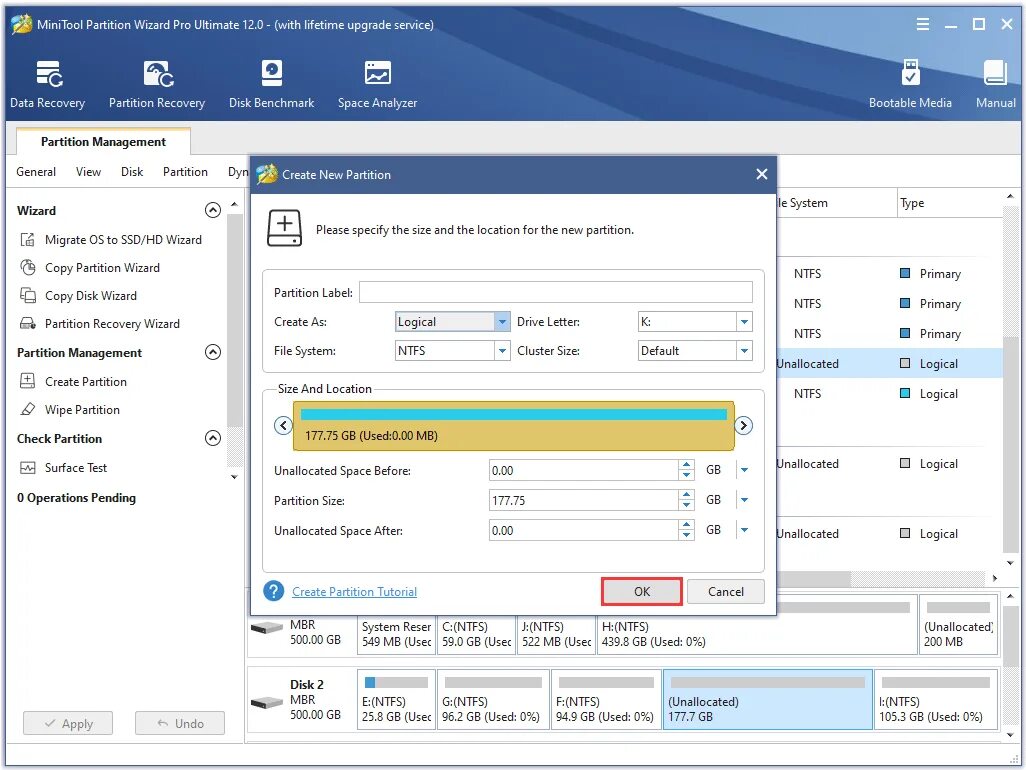1026x770 pixels.
Task: Open the Cluster Size dropdown
Action: 744,351
